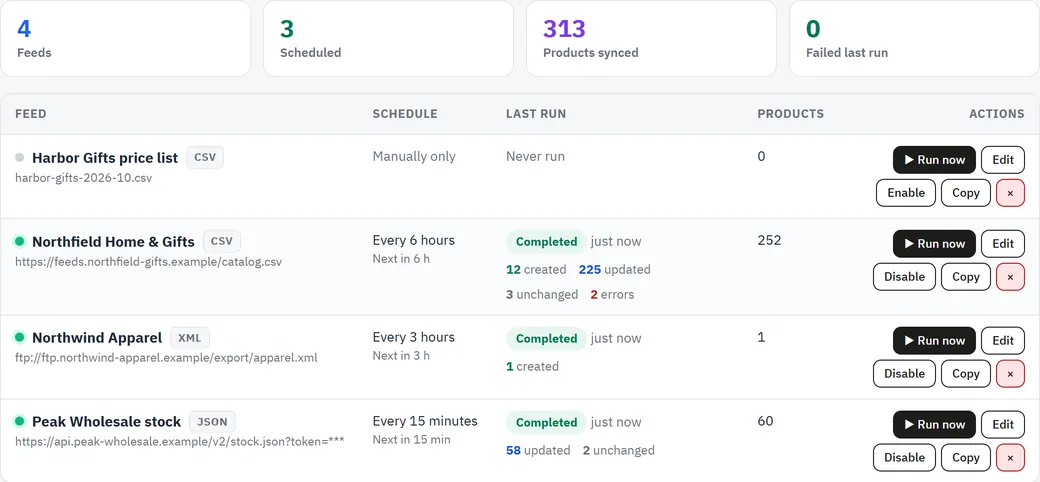Select the harbor-gifts-2026-10.csv file name
This screenshot has width=1040, height=482.
click(84, 178)
